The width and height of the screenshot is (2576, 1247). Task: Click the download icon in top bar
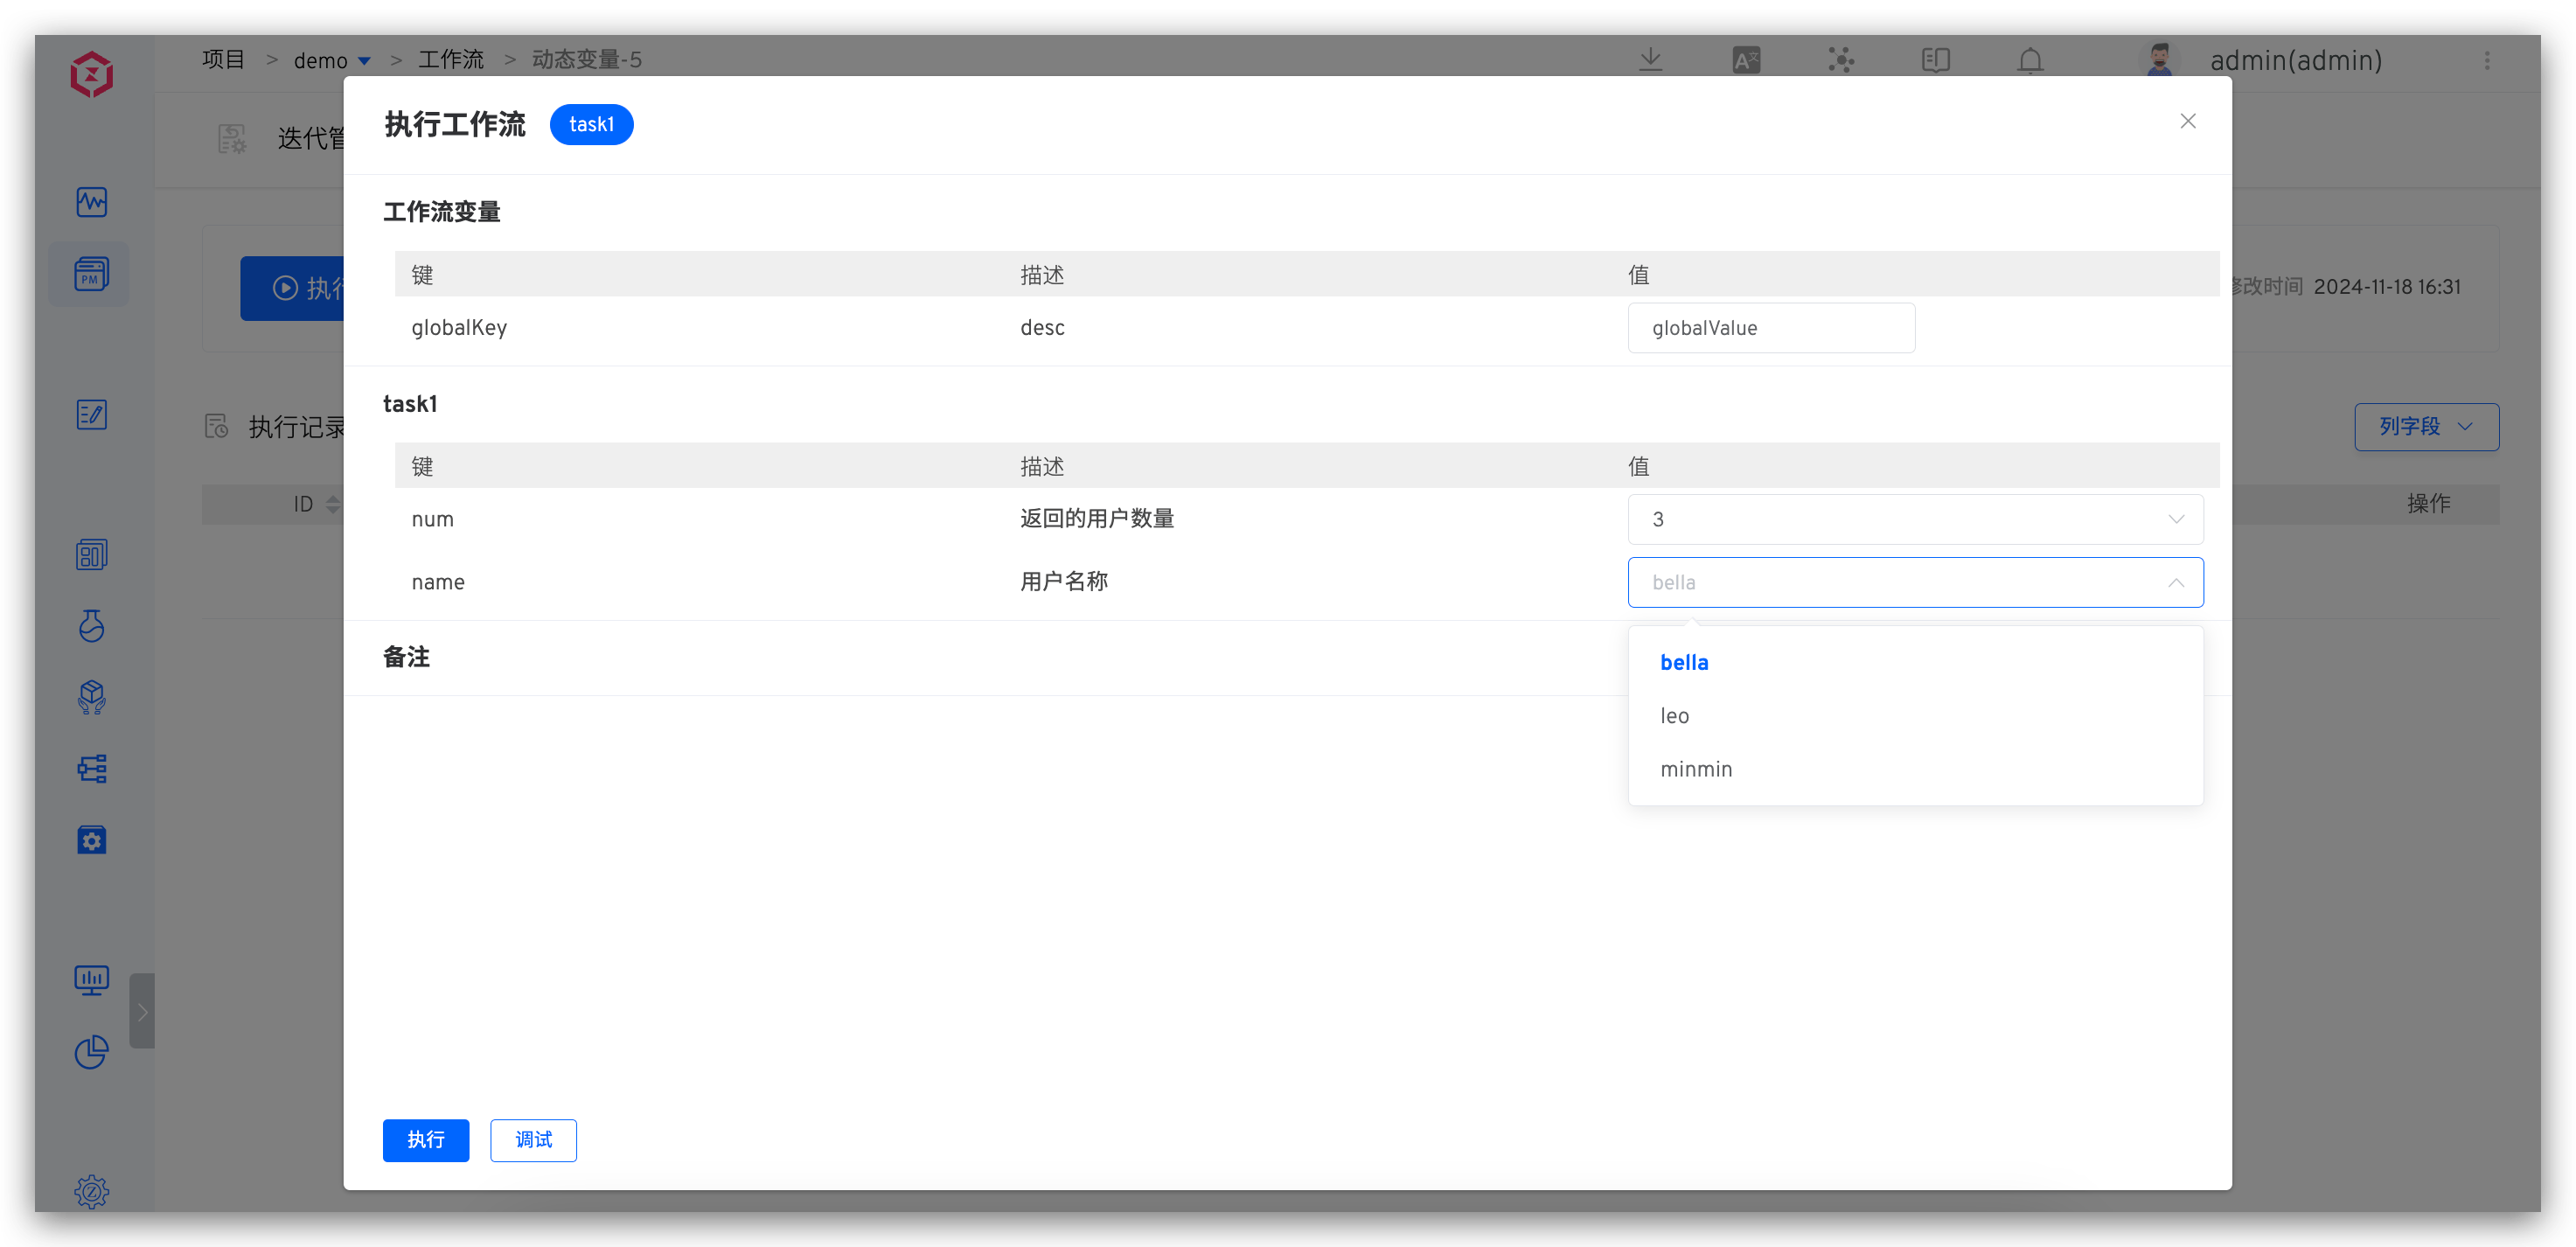1651,60
